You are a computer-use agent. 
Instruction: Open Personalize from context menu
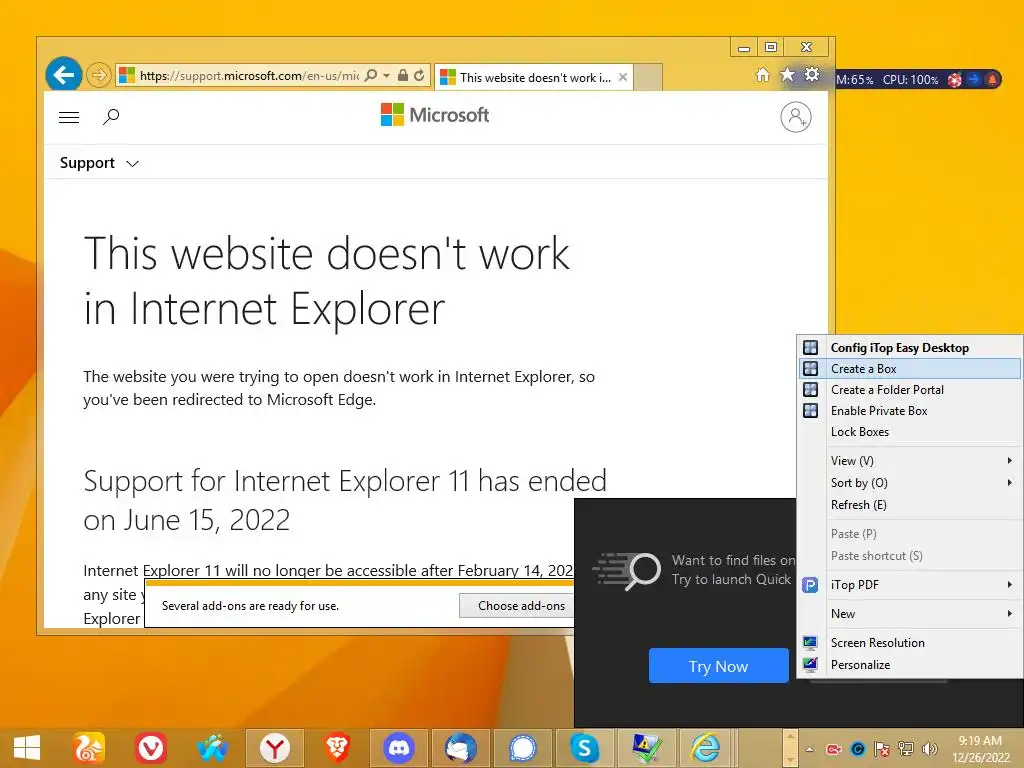(x=910, y=665)
